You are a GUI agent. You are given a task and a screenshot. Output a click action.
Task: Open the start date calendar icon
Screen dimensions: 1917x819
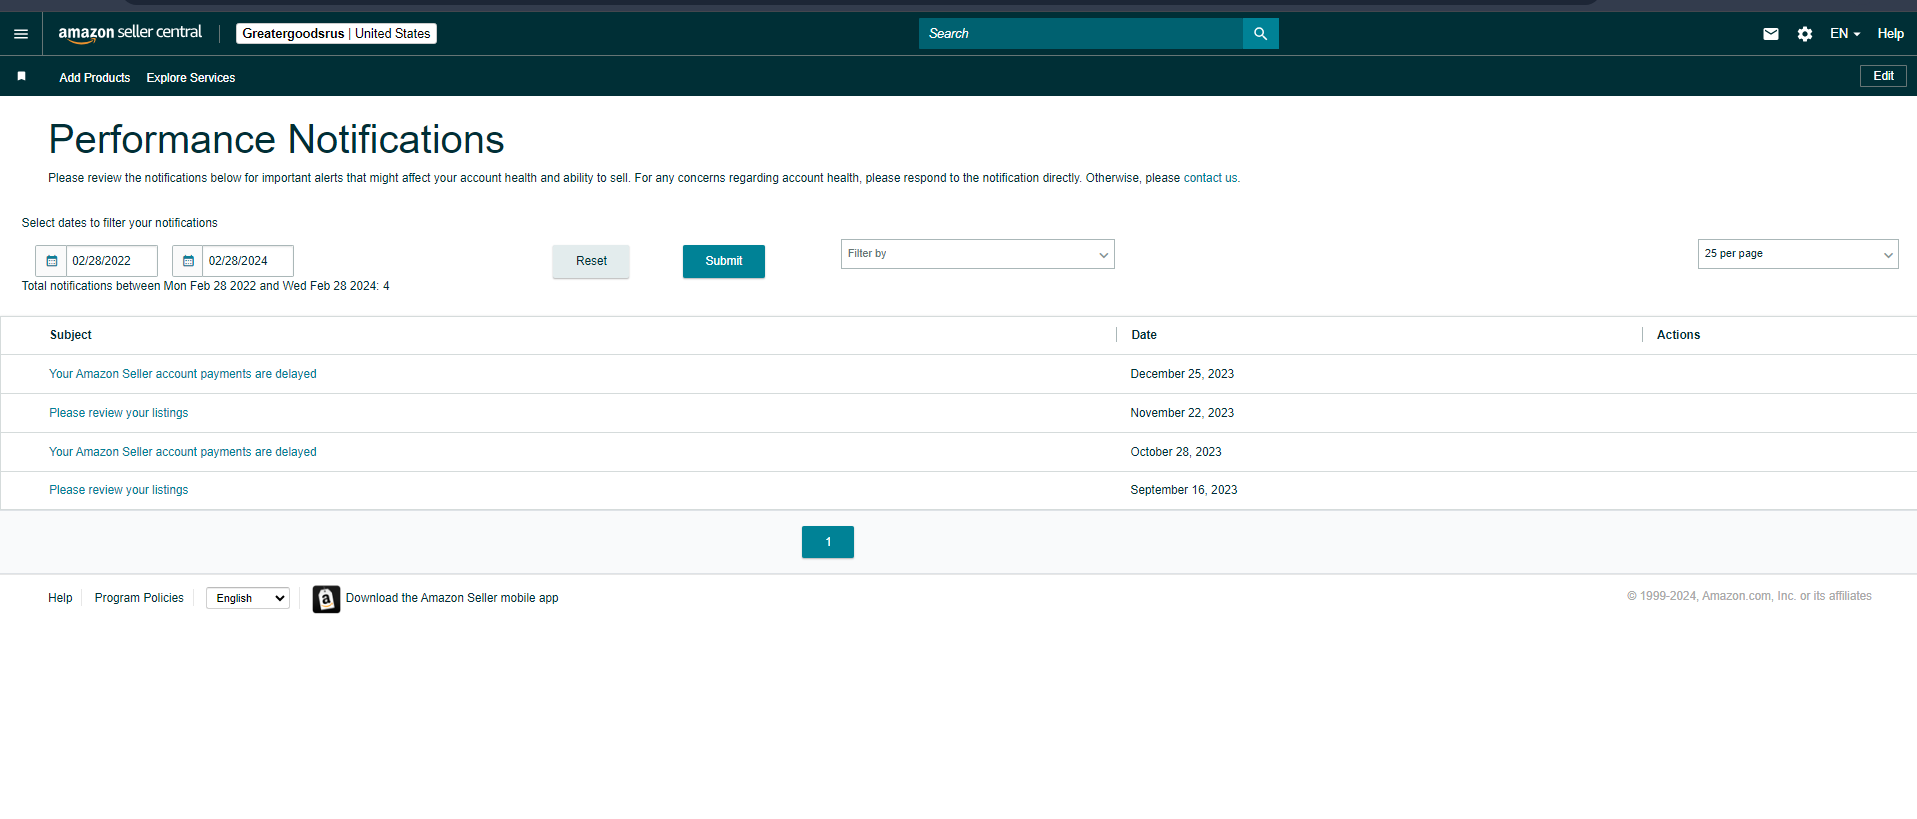coord(52,261)
